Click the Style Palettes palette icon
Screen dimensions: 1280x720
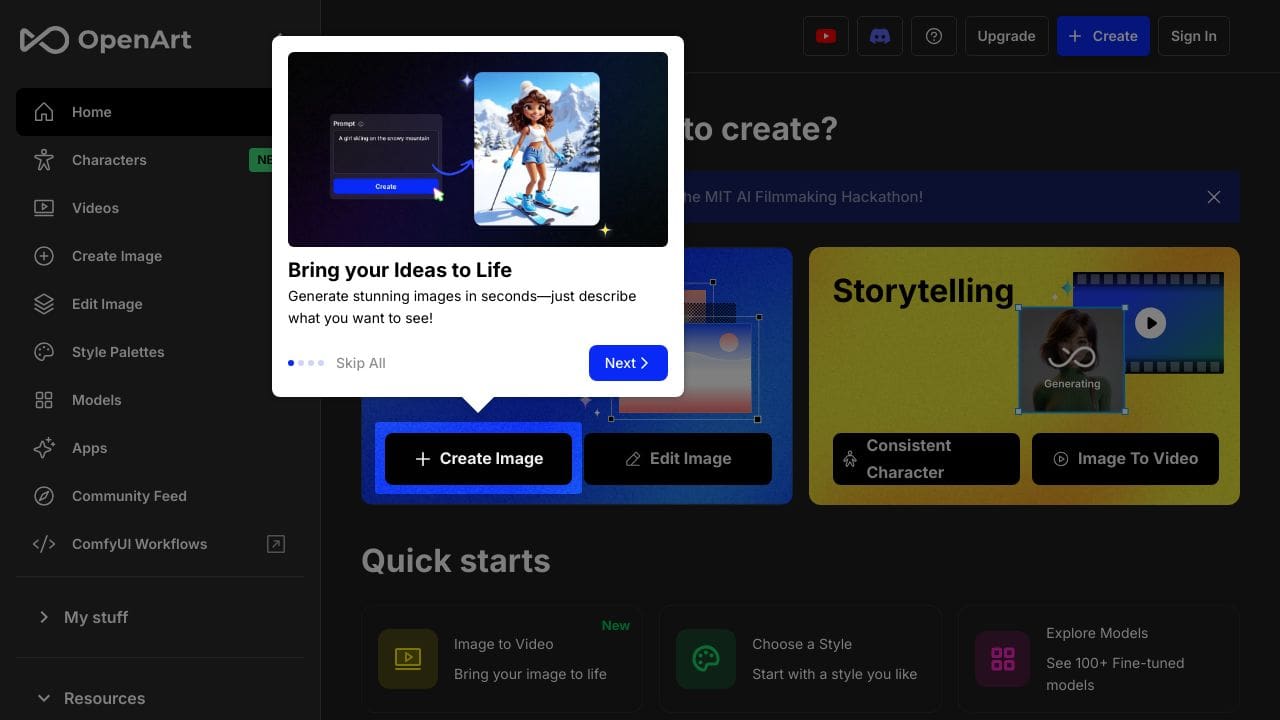(44, 352)
